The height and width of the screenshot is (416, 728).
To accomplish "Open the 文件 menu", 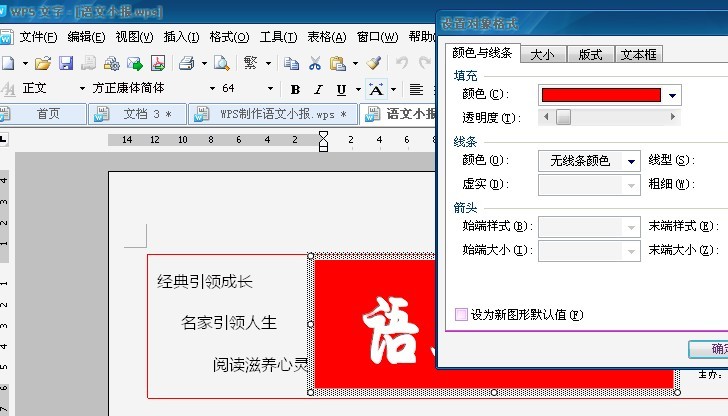I will coord(38,37).
